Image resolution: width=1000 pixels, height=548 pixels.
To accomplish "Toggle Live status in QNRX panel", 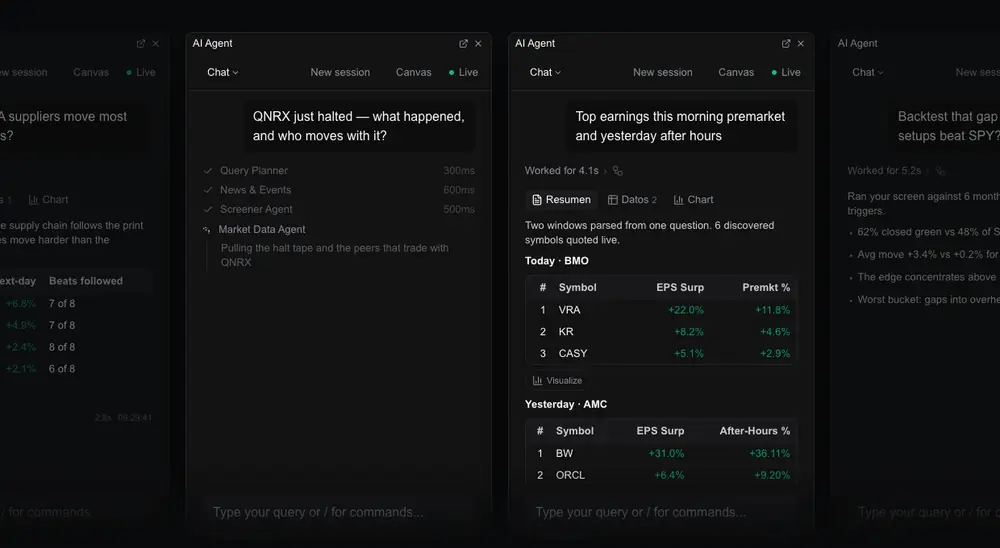I will [x=464, y=72].
